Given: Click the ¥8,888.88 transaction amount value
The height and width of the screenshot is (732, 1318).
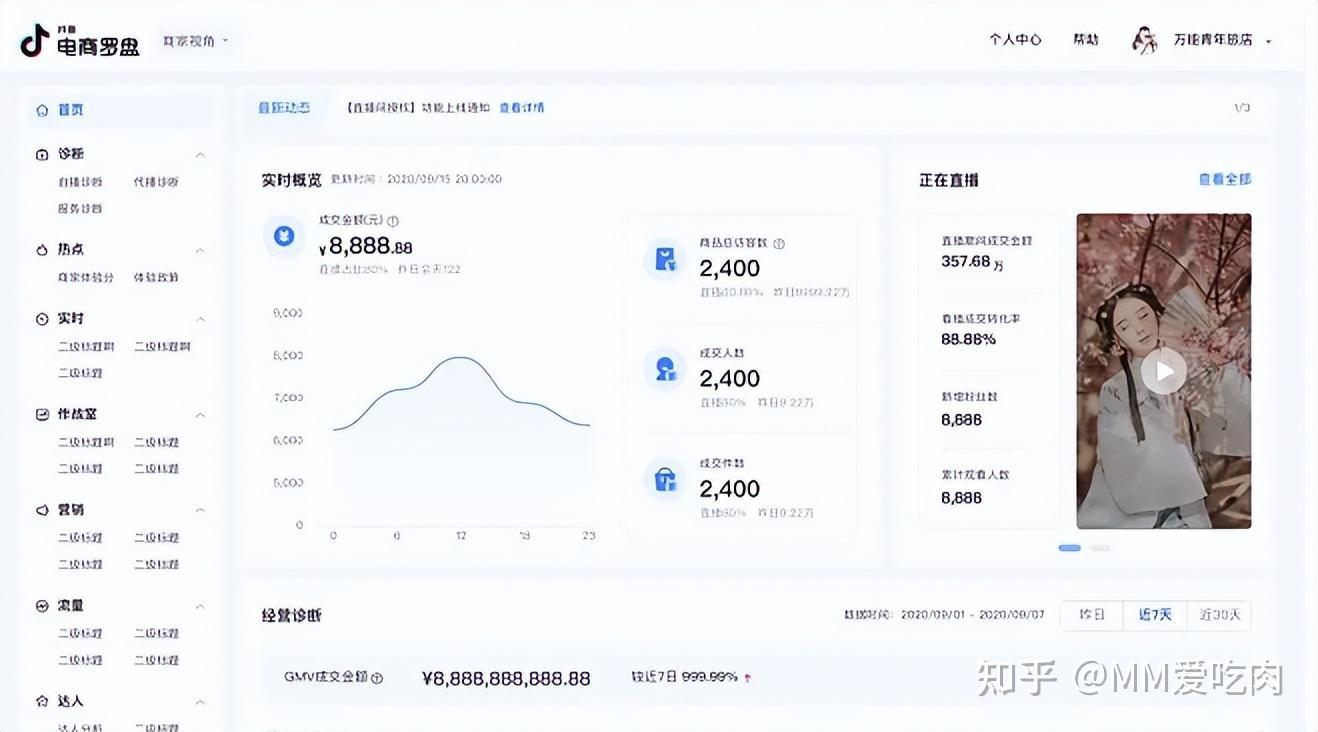Looking at the screenshot, I should coord(365,247).
